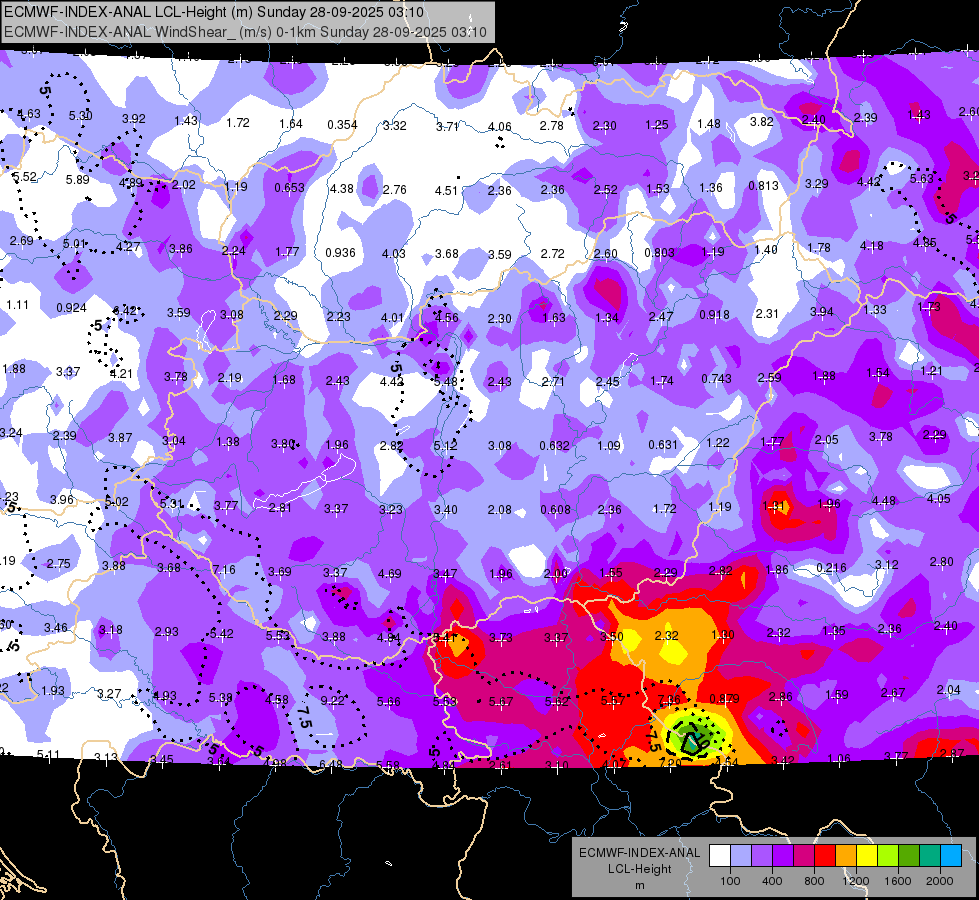
Task: Click the wind shear value 4.51
Action: (446, 190)
